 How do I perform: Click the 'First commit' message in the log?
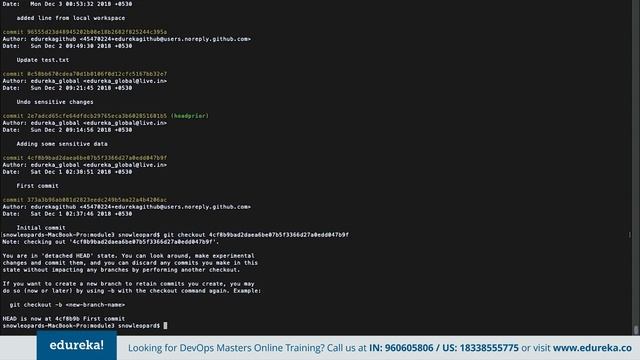coord(38,186)
